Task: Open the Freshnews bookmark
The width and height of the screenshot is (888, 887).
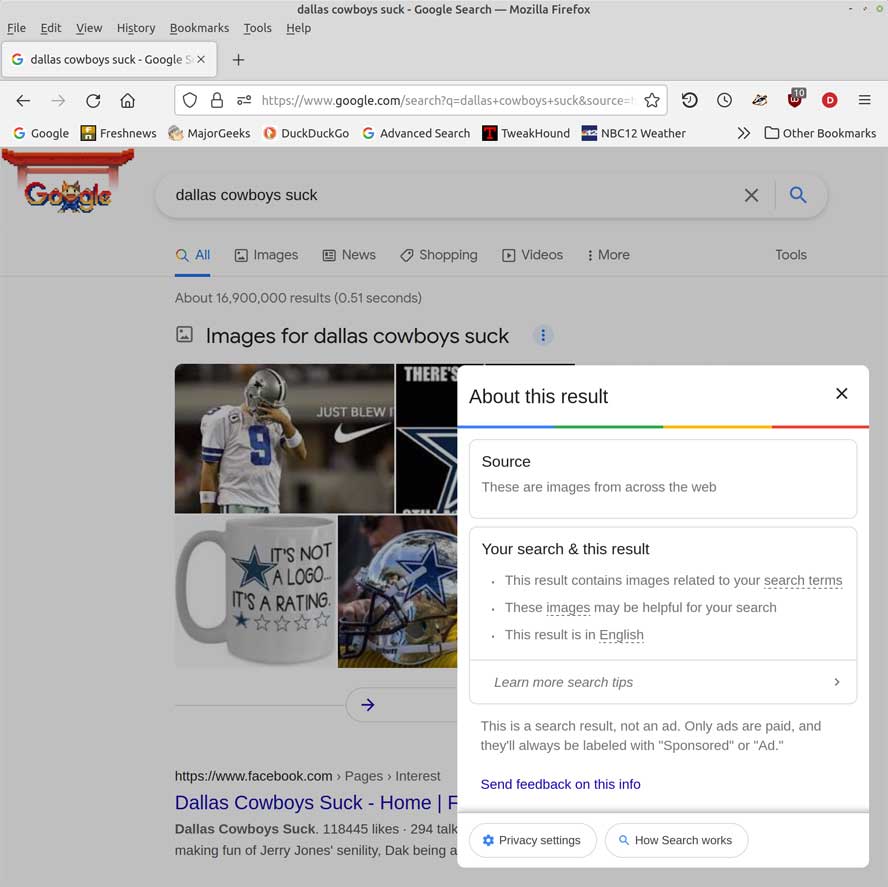Action: pyautogui.click(x=118, y=133)
